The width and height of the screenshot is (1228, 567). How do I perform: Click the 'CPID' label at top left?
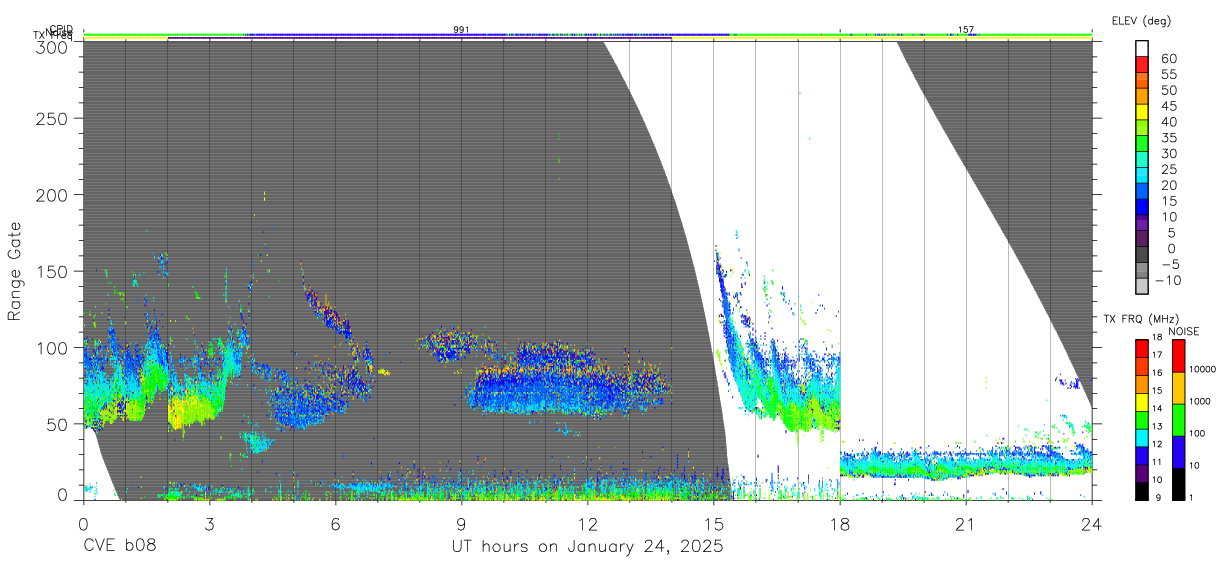click(61, 29)
